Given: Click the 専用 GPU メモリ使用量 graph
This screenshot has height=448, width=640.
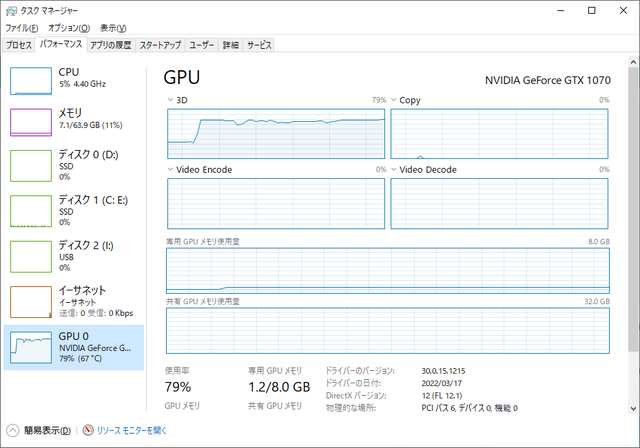Looking at the screenshot, I should click(387, 268).
